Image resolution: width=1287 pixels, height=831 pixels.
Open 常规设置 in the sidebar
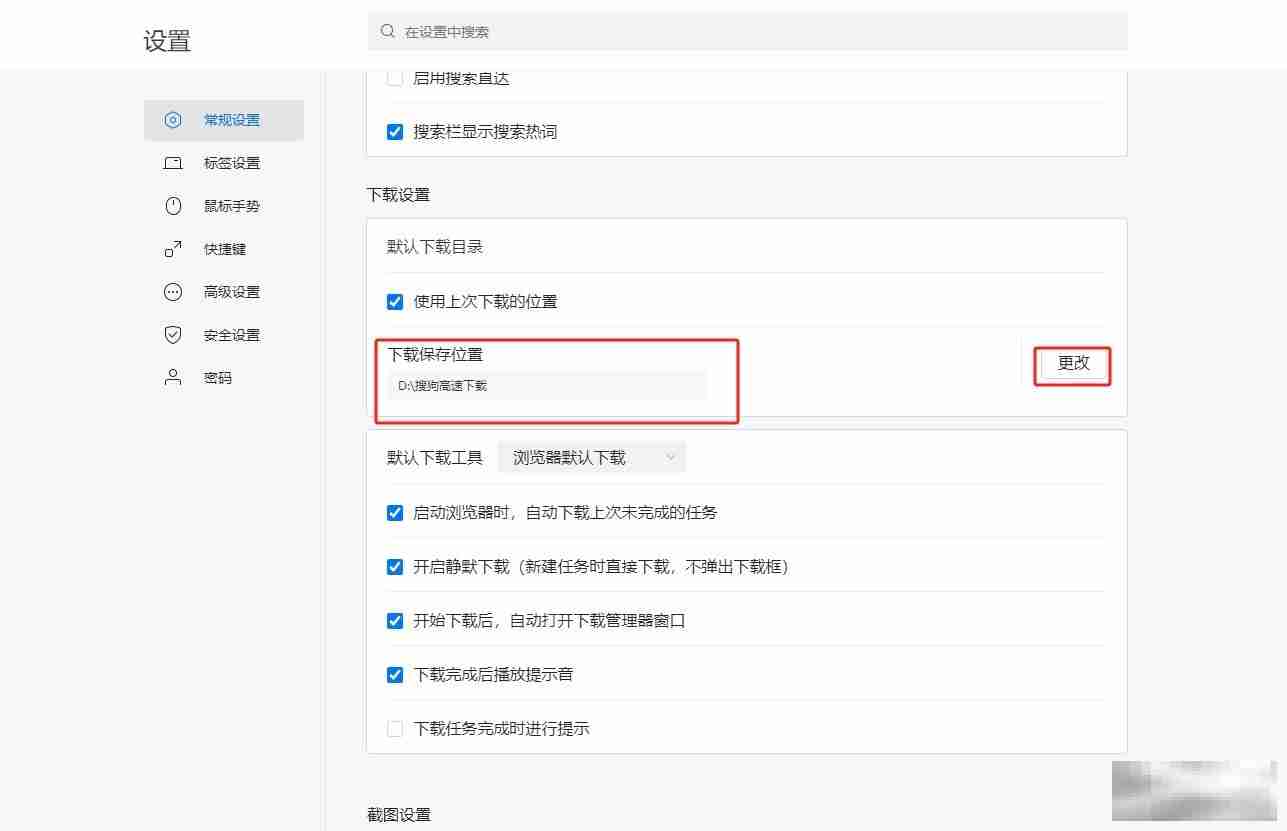click(x=224, y=120)
